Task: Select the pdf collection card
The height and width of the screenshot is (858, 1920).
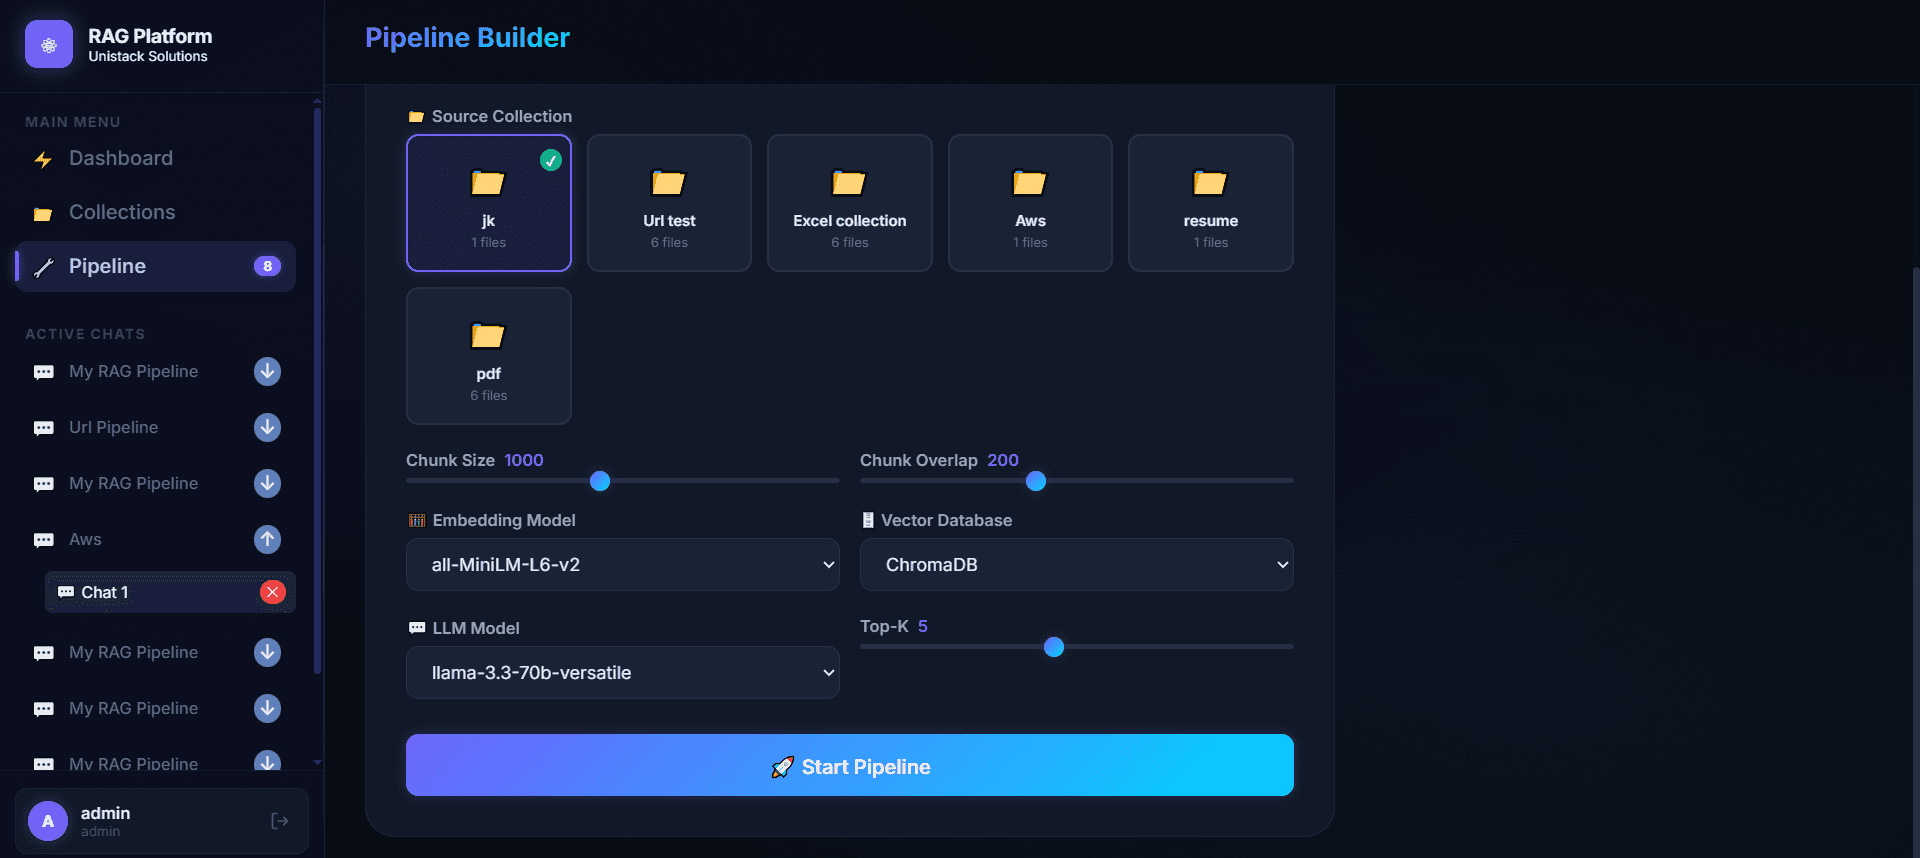Action: tap(489, 356)
